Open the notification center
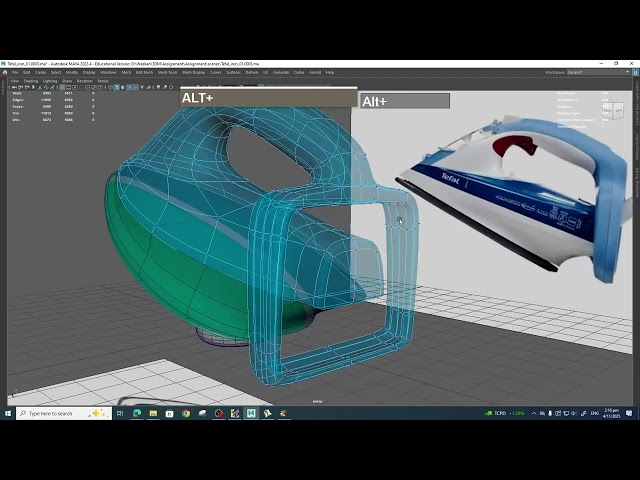 (629, 413)
